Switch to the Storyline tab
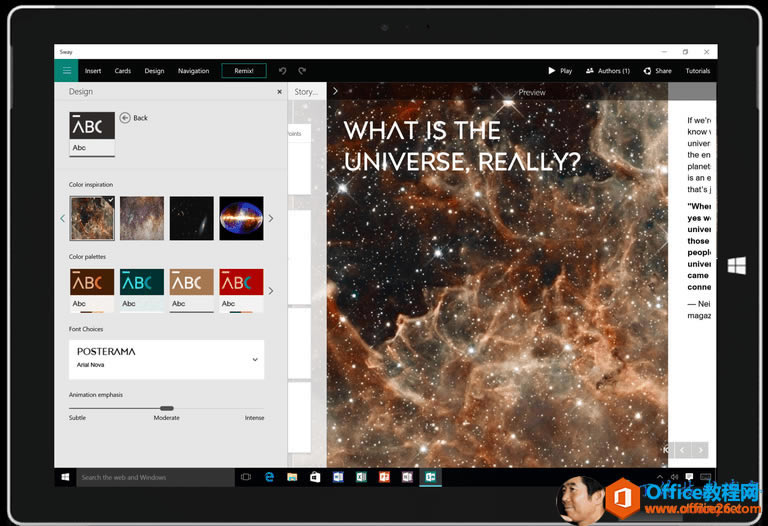Image resolution: width=768 pixels, height=526 pixels. click(306, 92)
